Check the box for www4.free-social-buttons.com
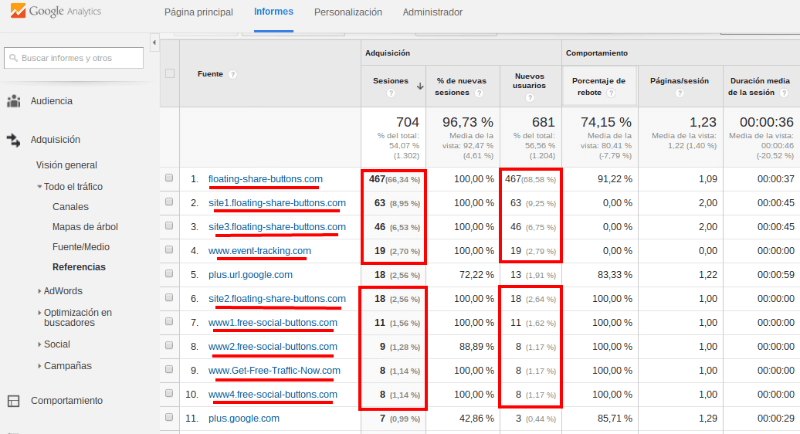The height and width of the screenshot is (434, 800). 169,394
